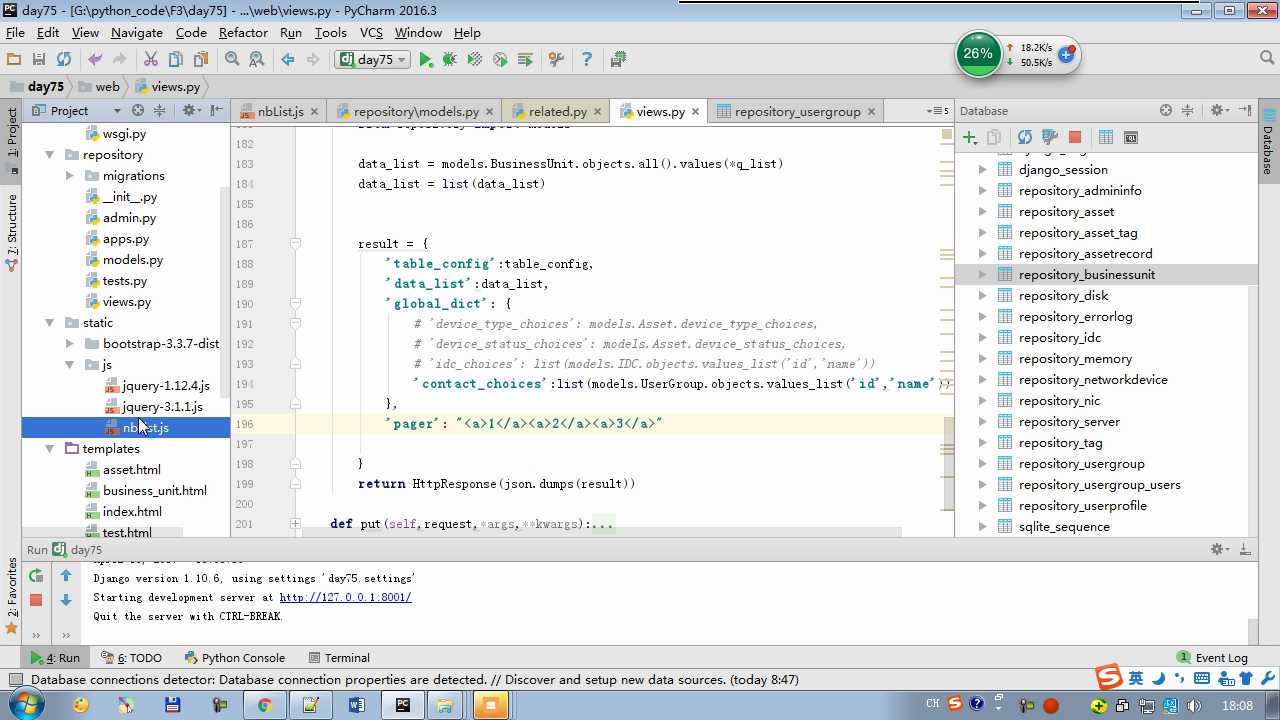
Task: Open the development server link http://127.0.0.1:8001/
Action: 345,597
